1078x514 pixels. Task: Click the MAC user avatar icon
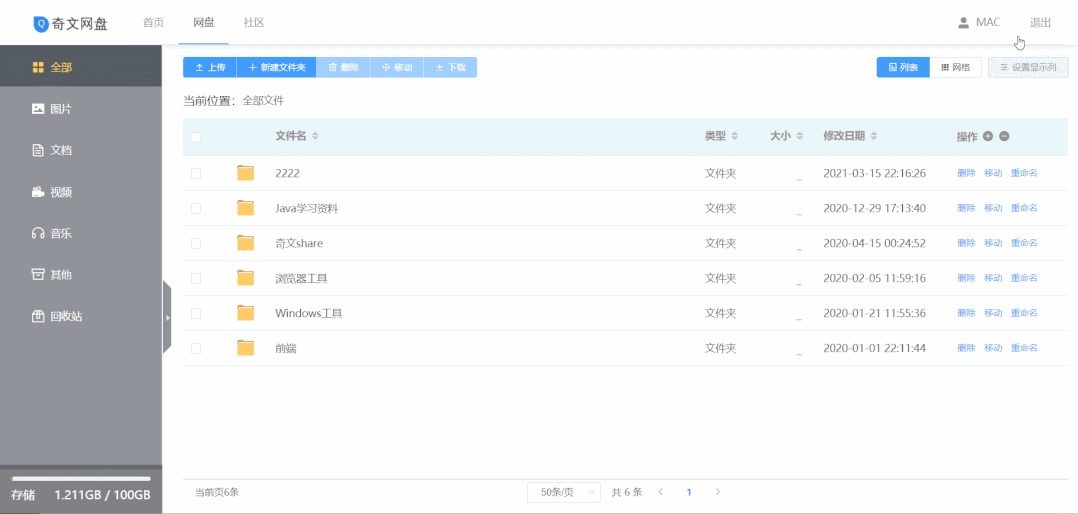(x=963, y=23)
